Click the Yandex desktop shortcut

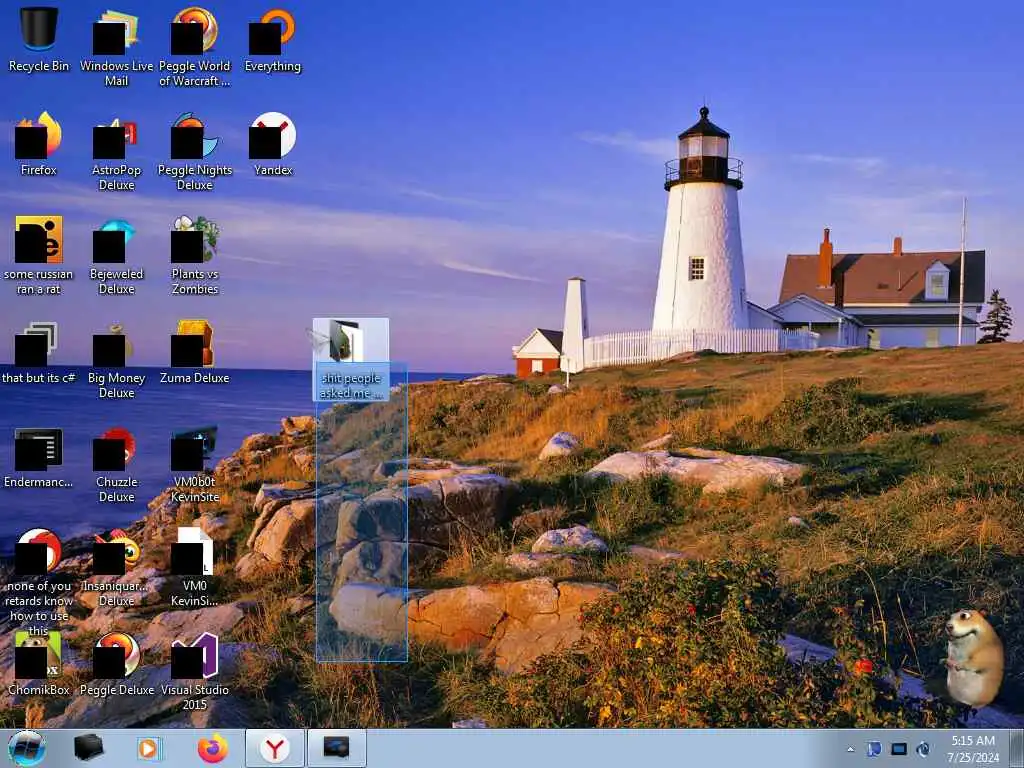point(272,144)
